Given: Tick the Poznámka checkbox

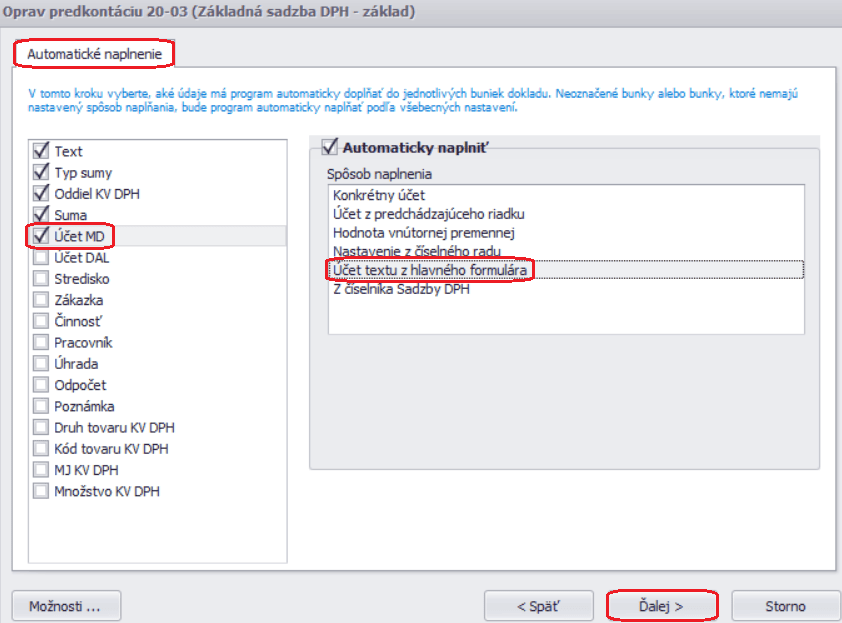Looking at the screenshot, I should [x=41, y=406].
